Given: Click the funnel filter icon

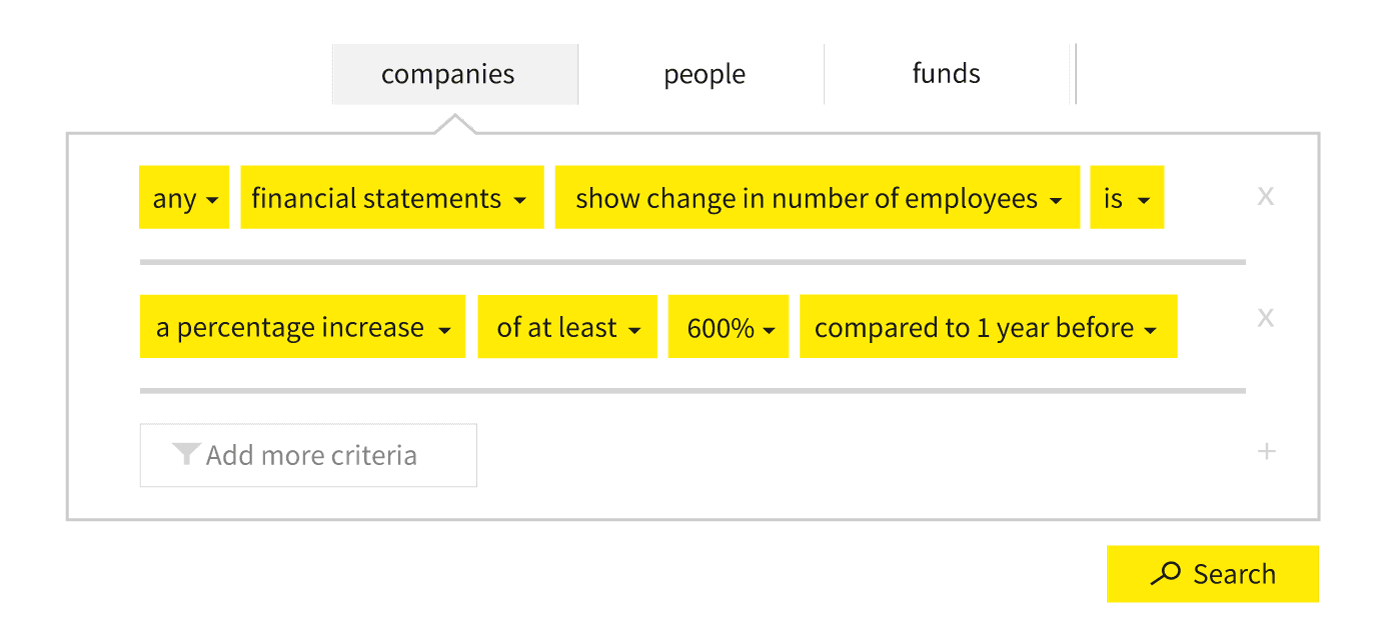Looking at the screenshot, I should [186, 455].
